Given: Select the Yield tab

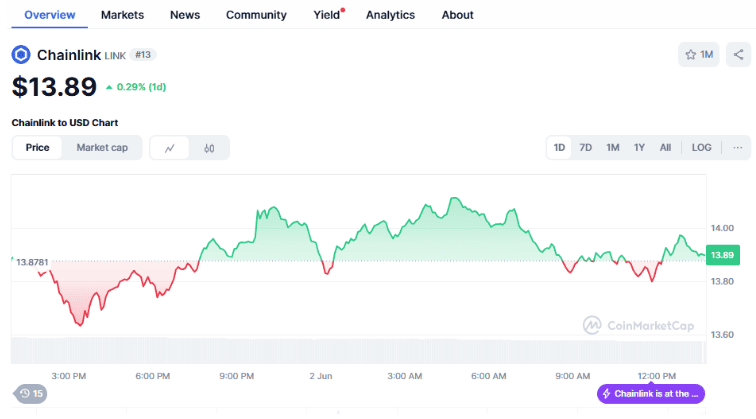Looking at the screenshot, I should (x=327, y=15).
